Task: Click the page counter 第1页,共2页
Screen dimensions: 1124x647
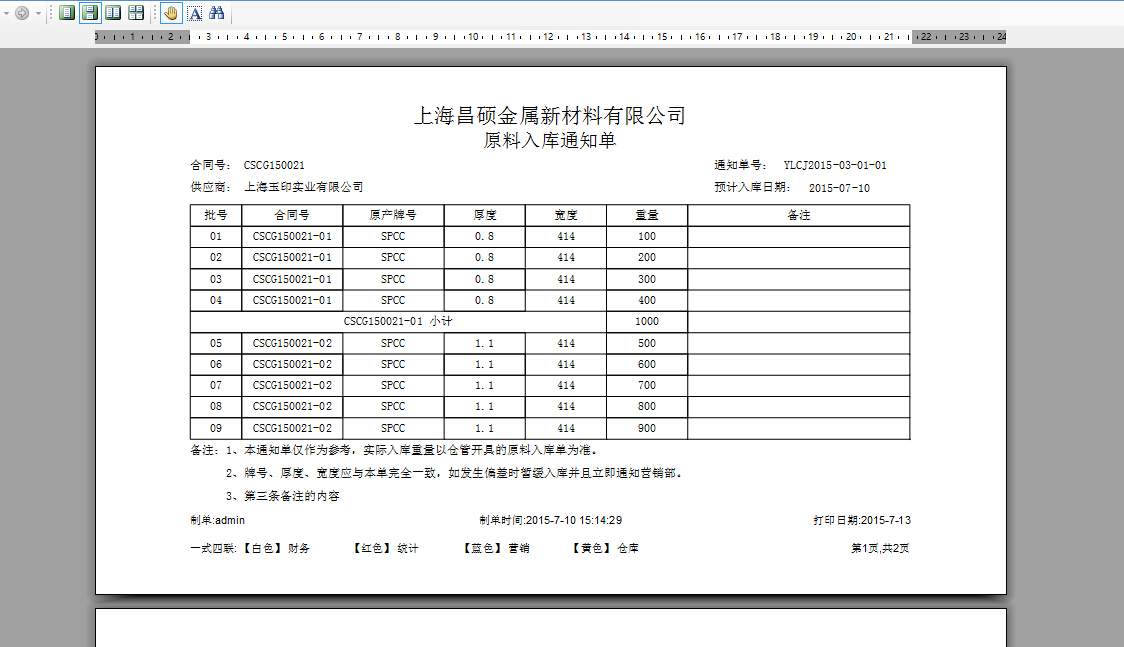Action: click(880, 548)
